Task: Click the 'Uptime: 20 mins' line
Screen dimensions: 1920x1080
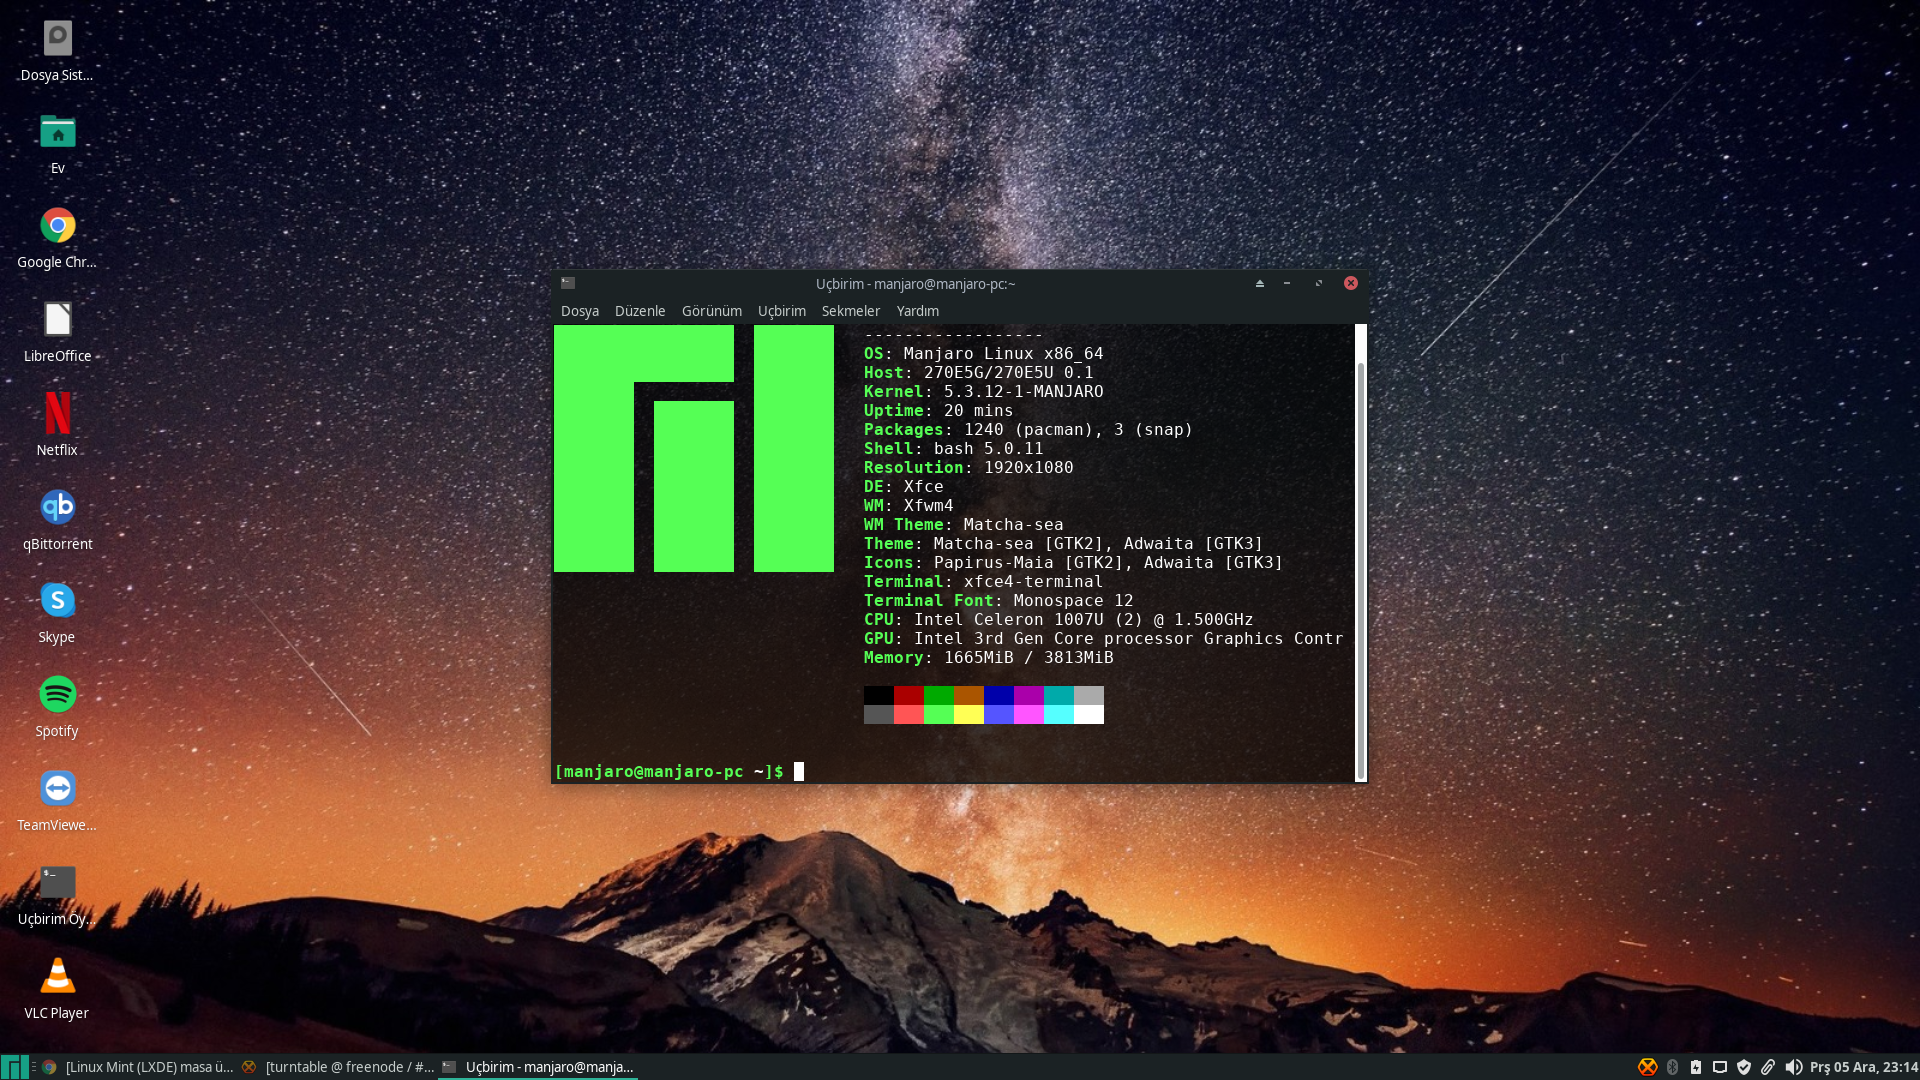Action: pyautogui.click(x=939, y=410)
